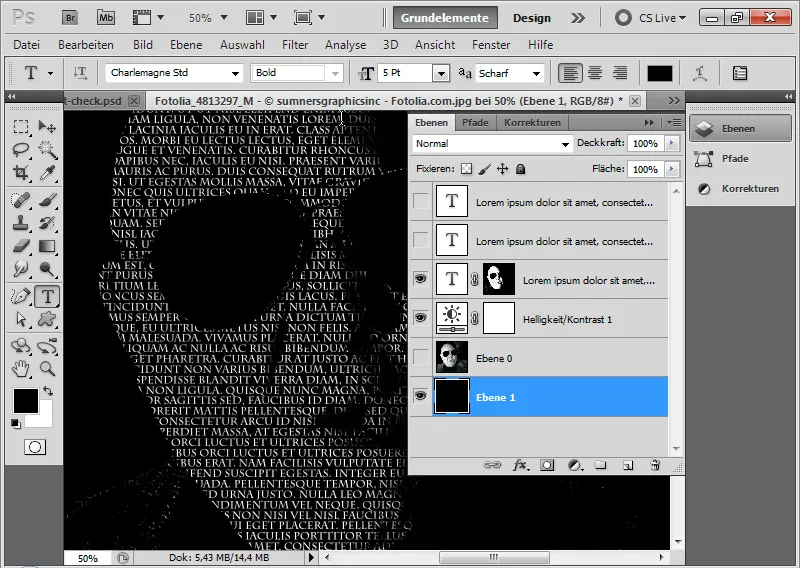Hide the masked Lorem ipsum text layer
Screen dimensions: 800x568
420,279
